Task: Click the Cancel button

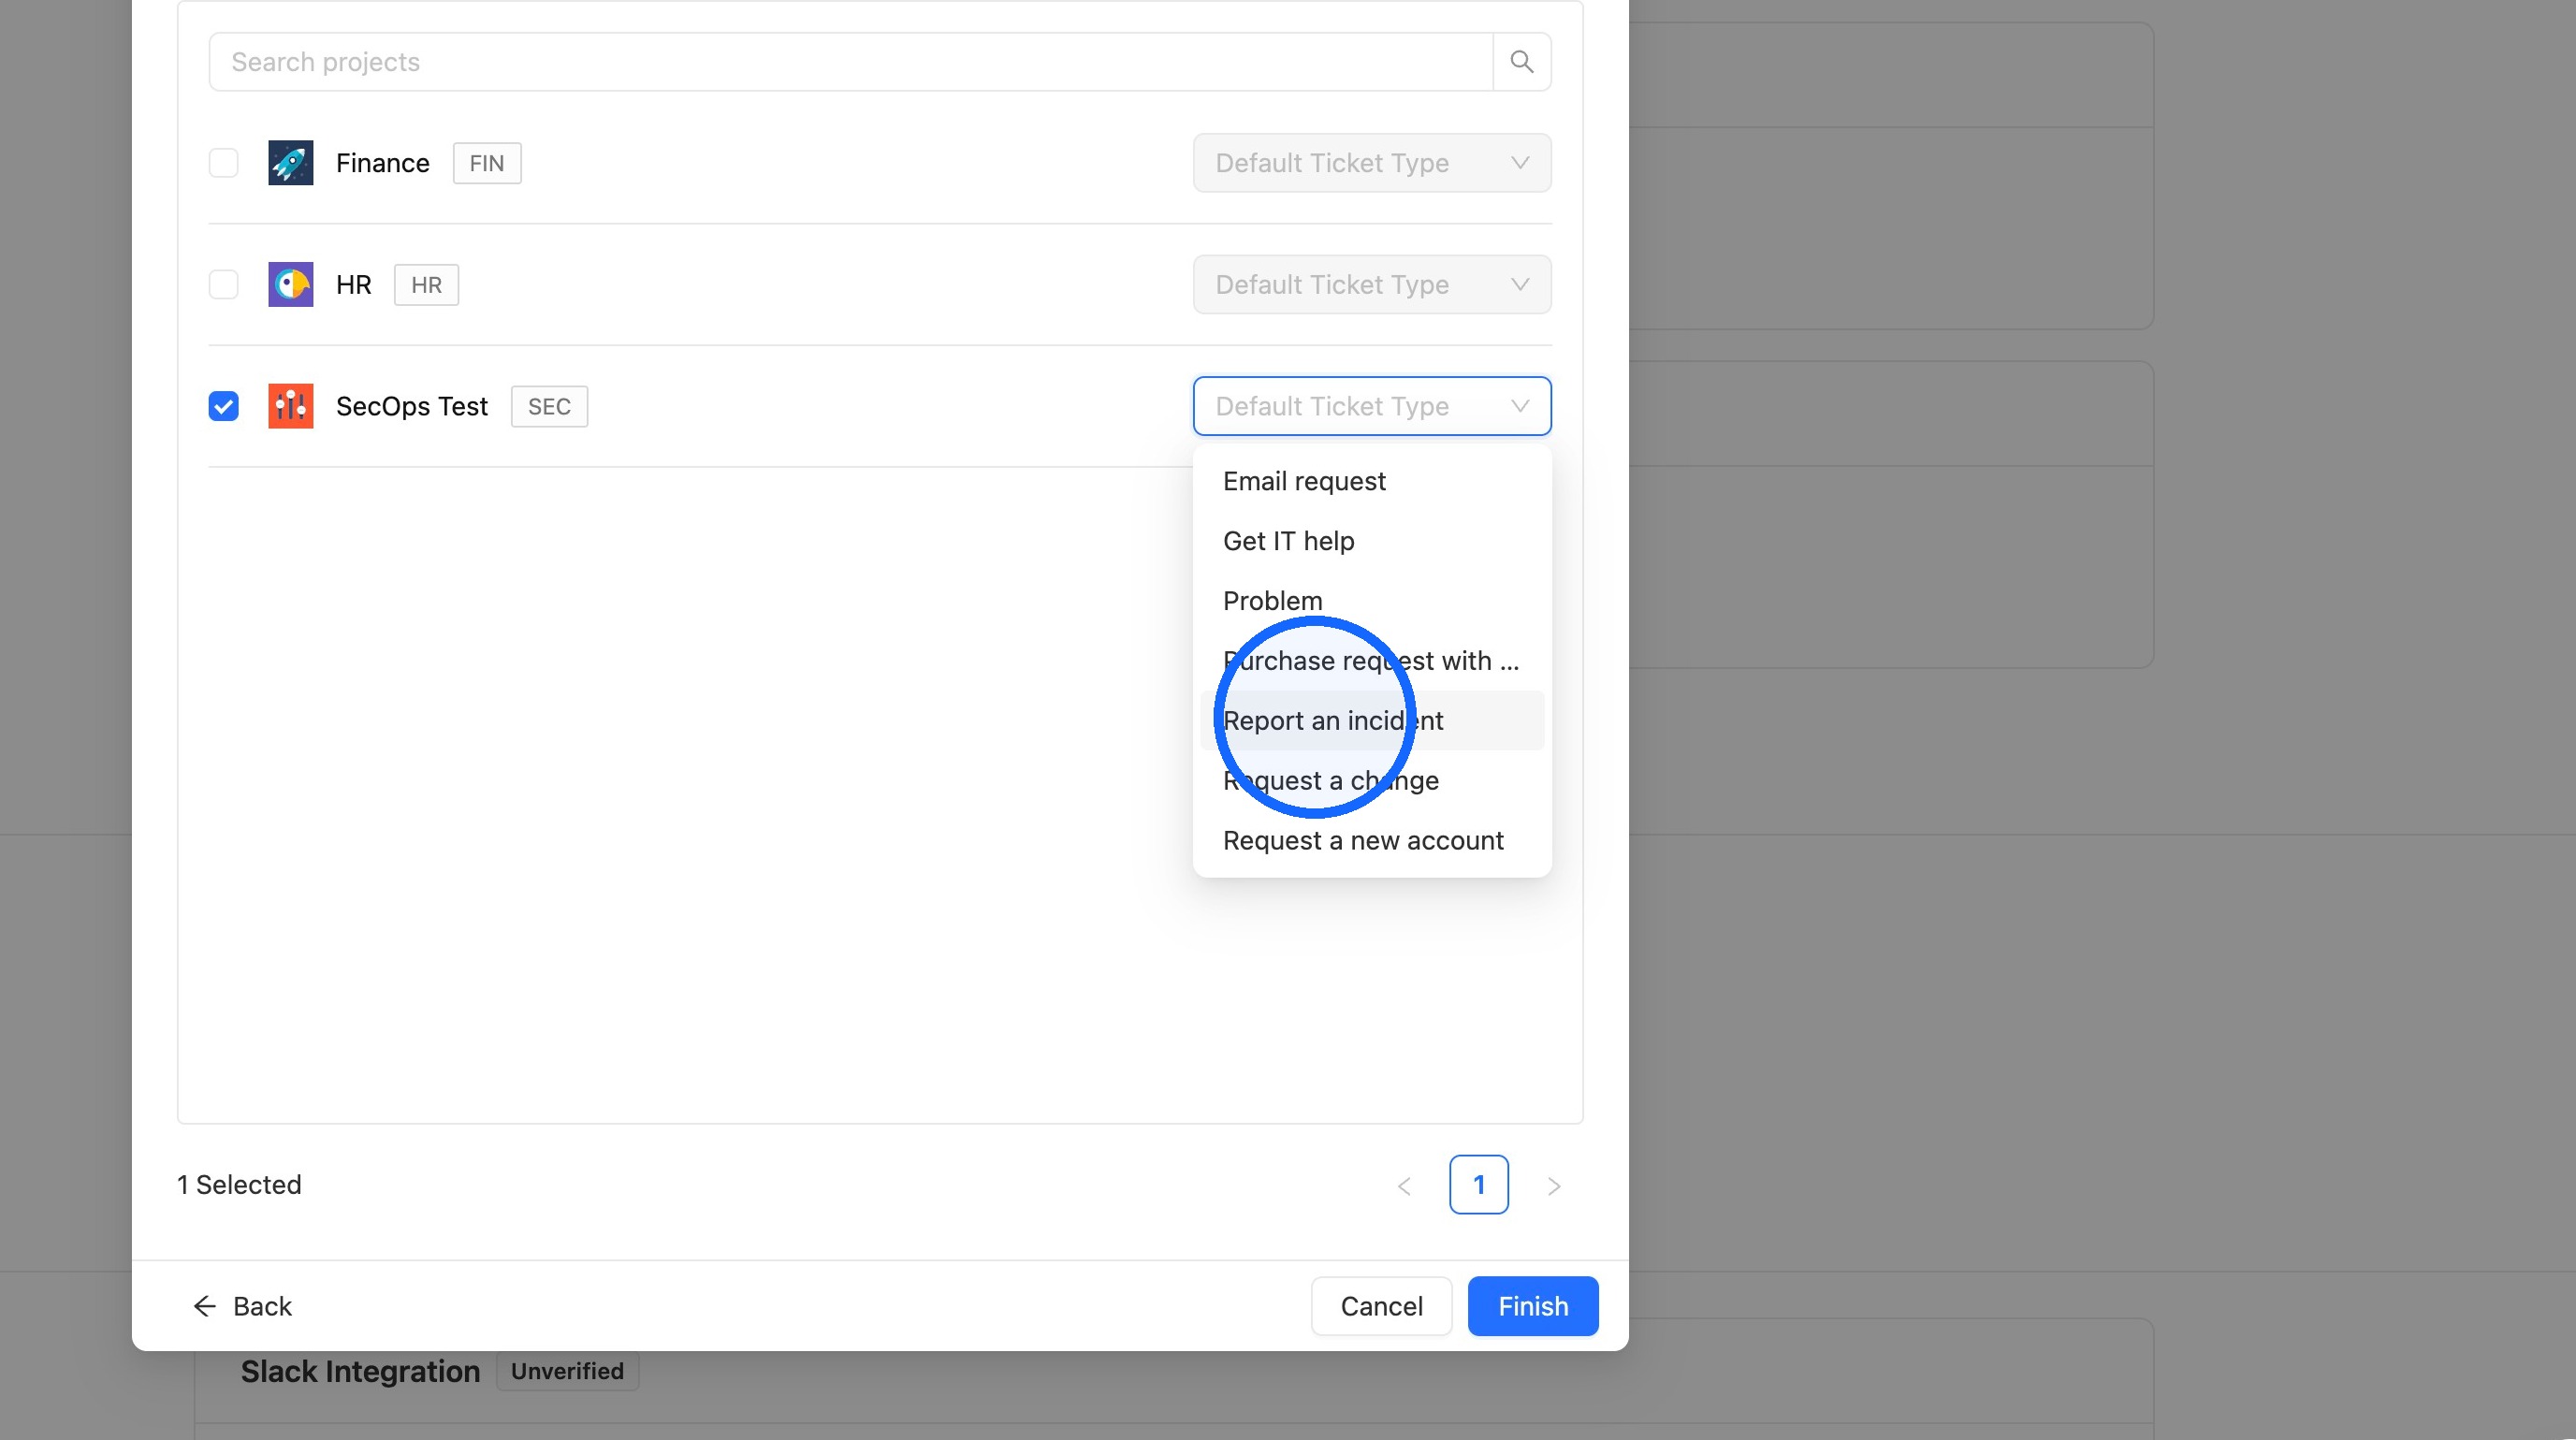Action: pos(1381,1306)
